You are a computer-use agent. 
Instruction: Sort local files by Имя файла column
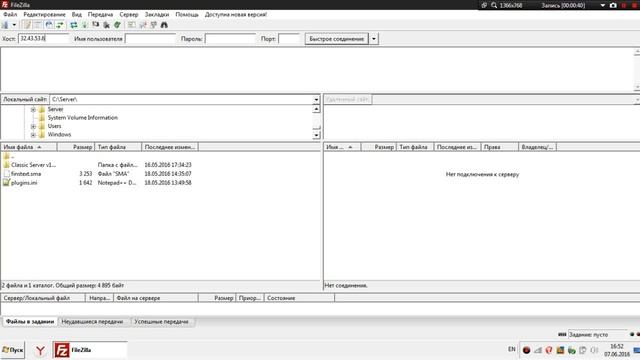(29, 147)
